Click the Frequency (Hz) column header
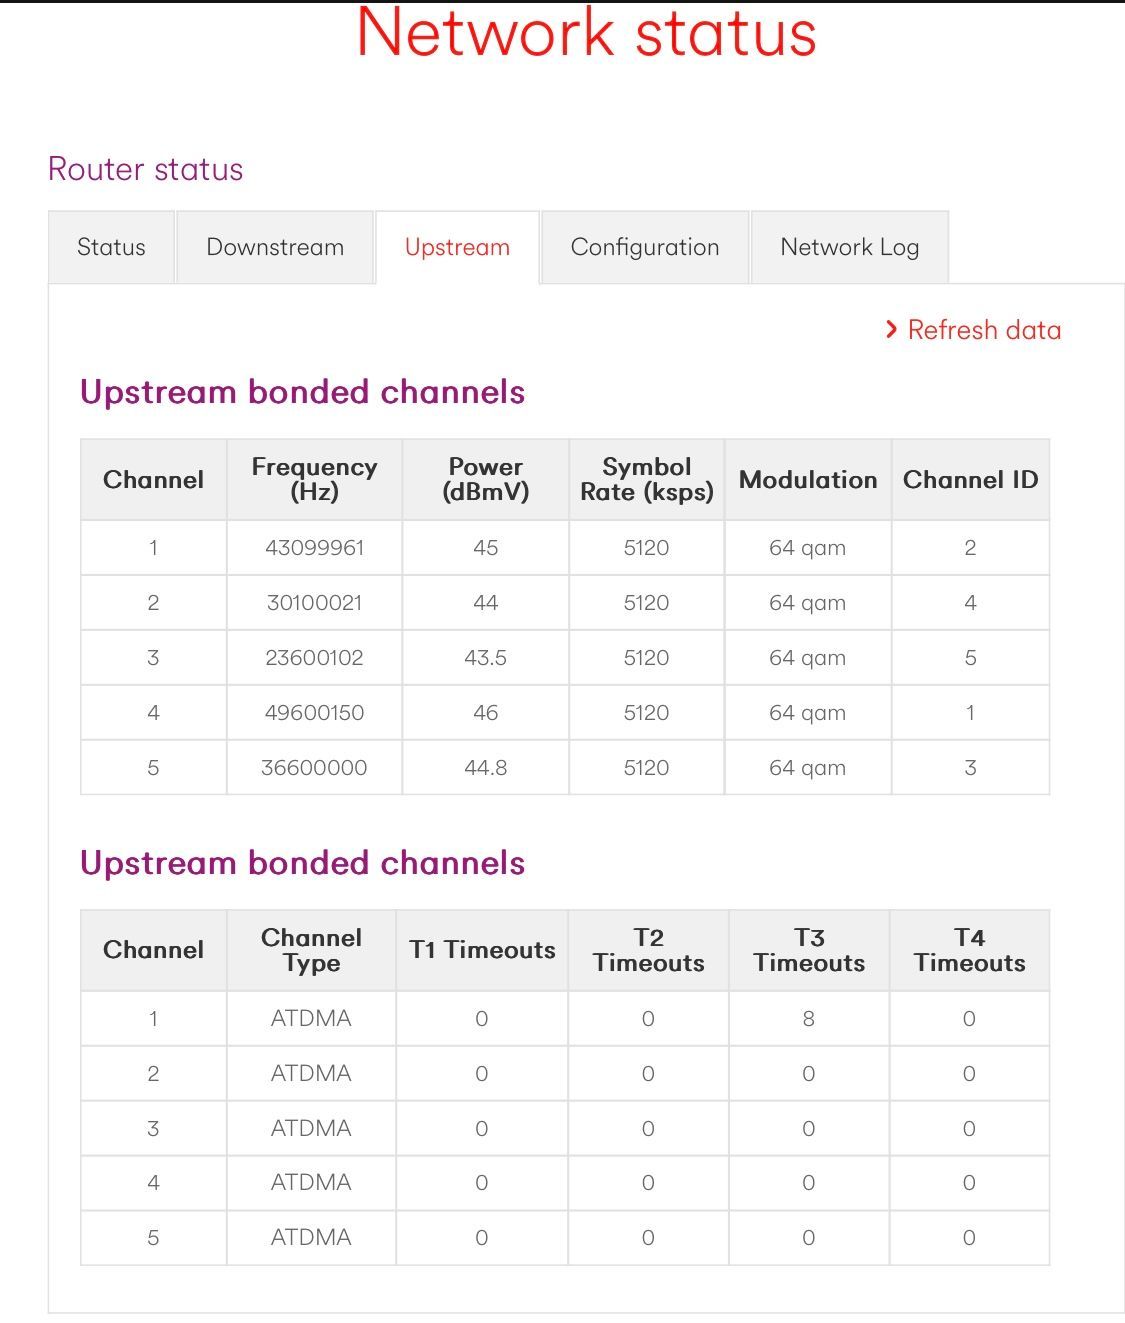 tap(314, 479)
